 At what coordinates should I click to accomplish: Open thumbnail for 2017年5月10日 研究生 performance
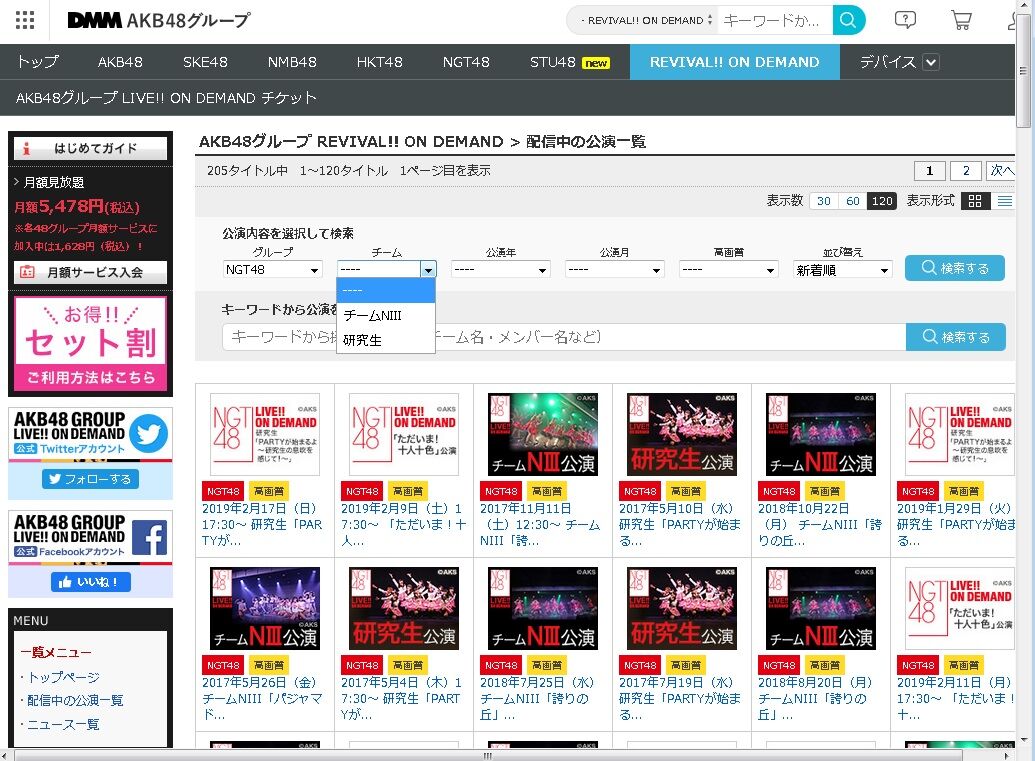(x=682, y=434)
